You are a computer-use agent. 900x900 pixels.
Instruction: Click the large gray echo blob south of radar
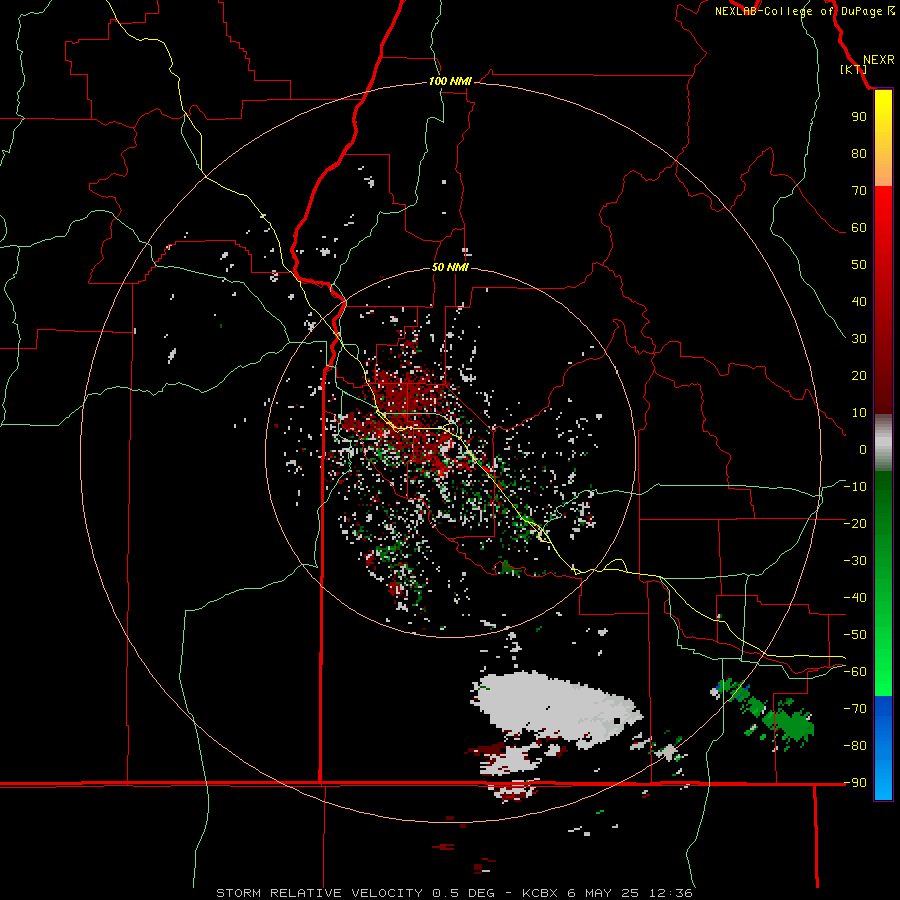coord(554,708)
